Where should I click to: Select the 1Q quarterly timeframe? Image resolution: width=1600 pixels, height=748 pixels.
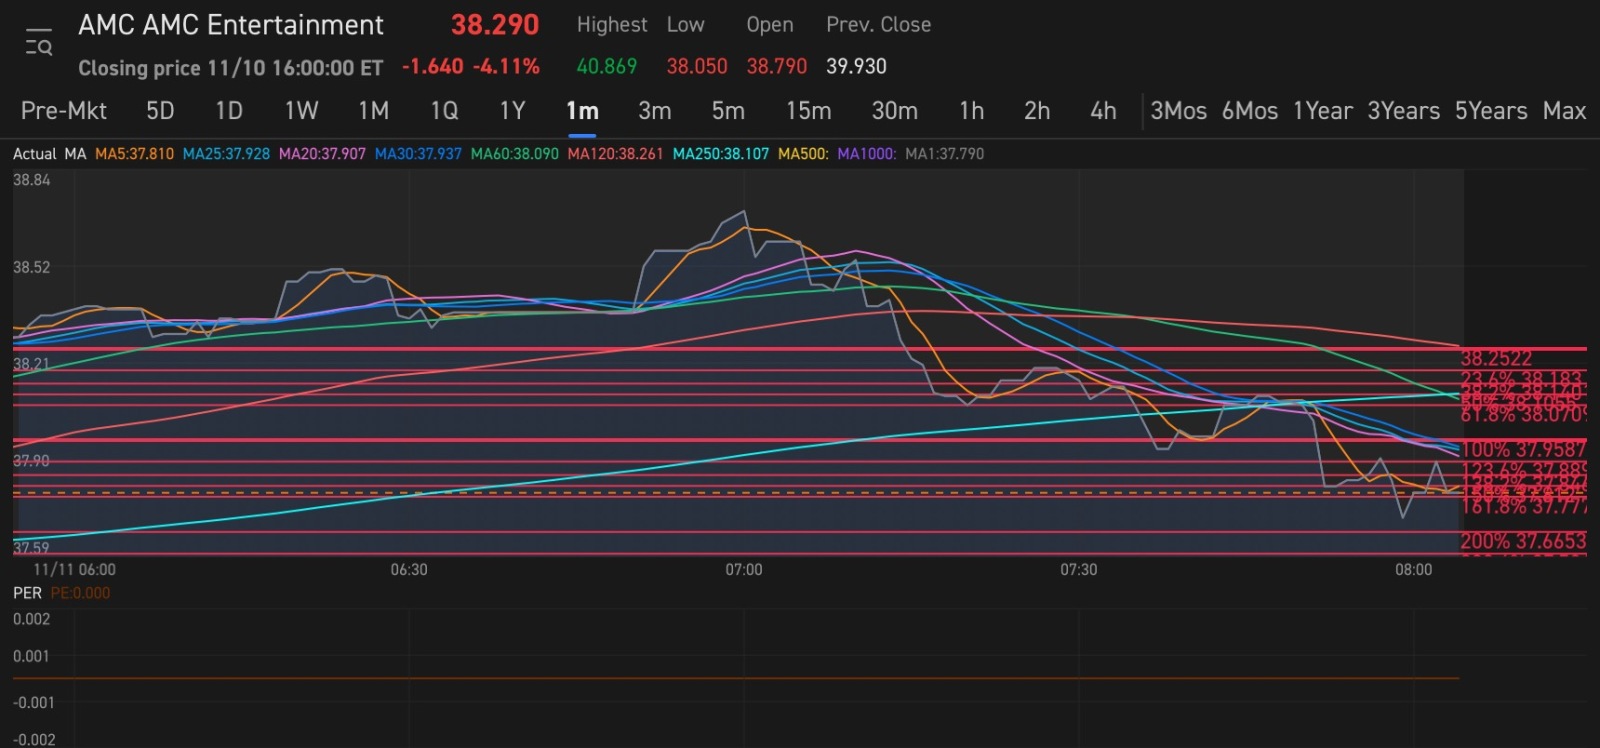pos(444,111)
